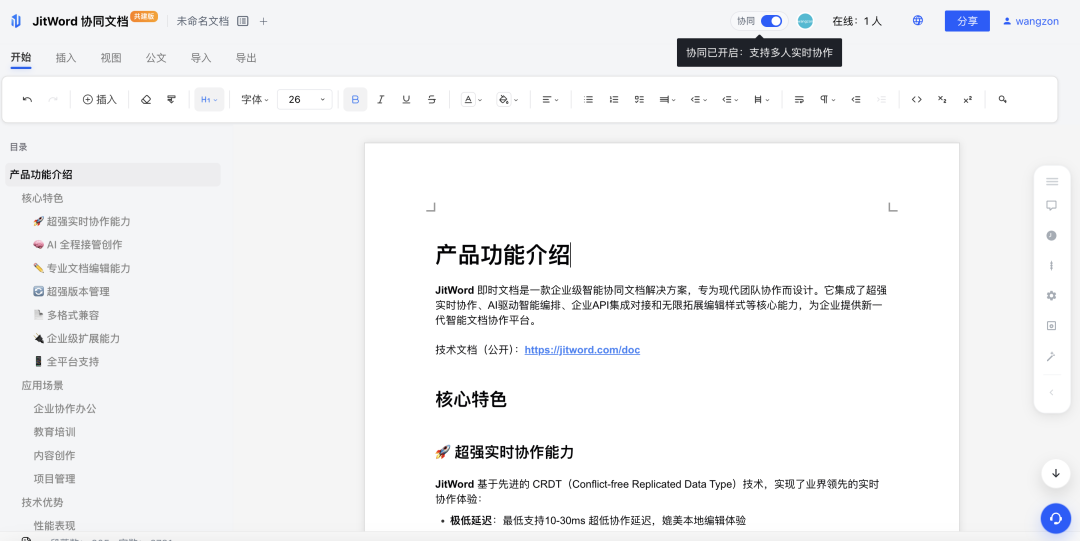Jump to 企业级扩展能力 outline entry
Viewport: 1080px width, 541px height.
(76, 338)
